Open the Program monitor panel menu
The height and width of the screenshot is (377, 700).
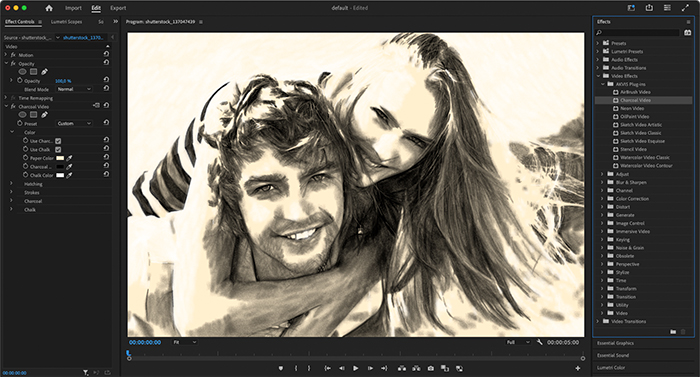(201, 22)
